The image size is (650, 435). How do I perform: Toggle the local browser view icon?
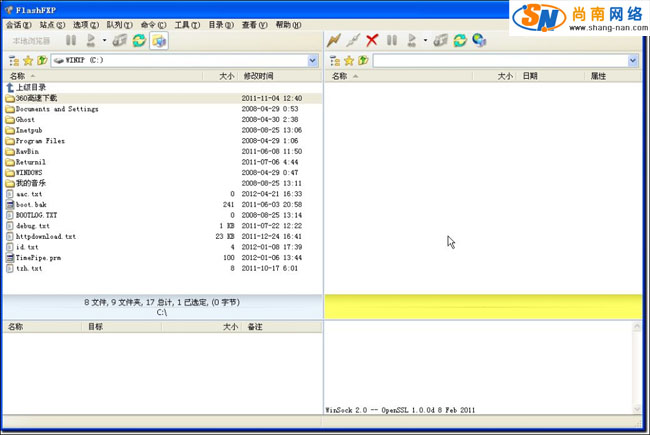coord(159,41)
